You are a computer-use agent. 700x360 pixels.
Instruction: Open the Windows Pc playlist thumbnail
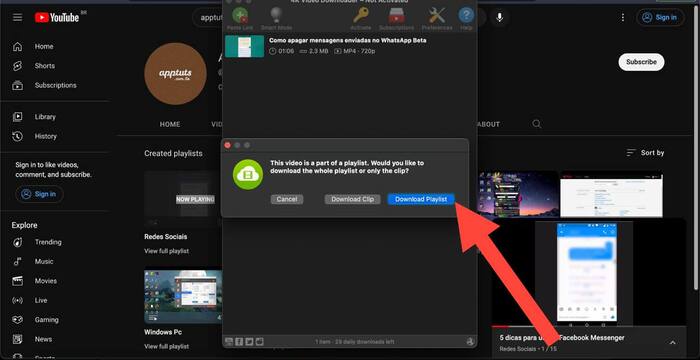183,296
